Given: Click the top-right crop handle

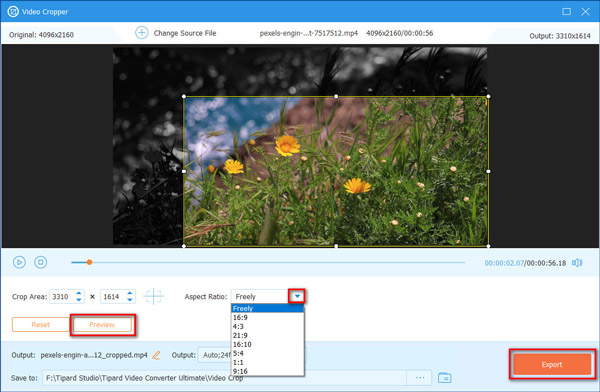Looking at the screenshot, I should pyautogui.click(x=488, y=96).
